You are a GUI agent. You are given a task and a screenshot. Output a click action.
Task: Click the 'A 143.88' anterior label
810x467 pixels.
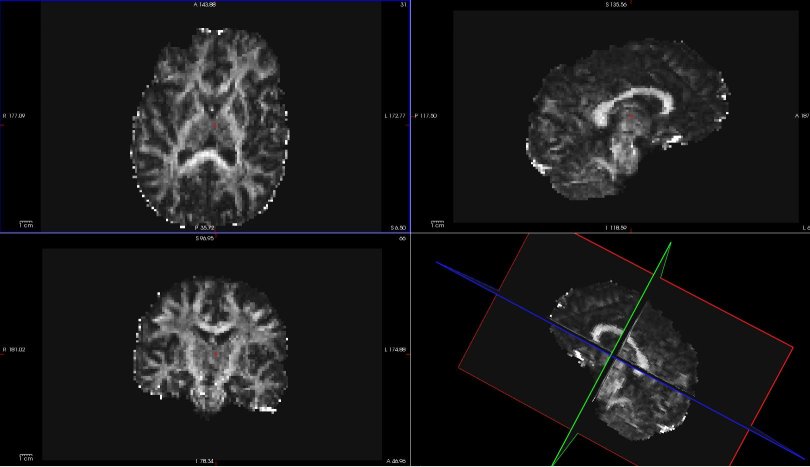click(205, 5)
